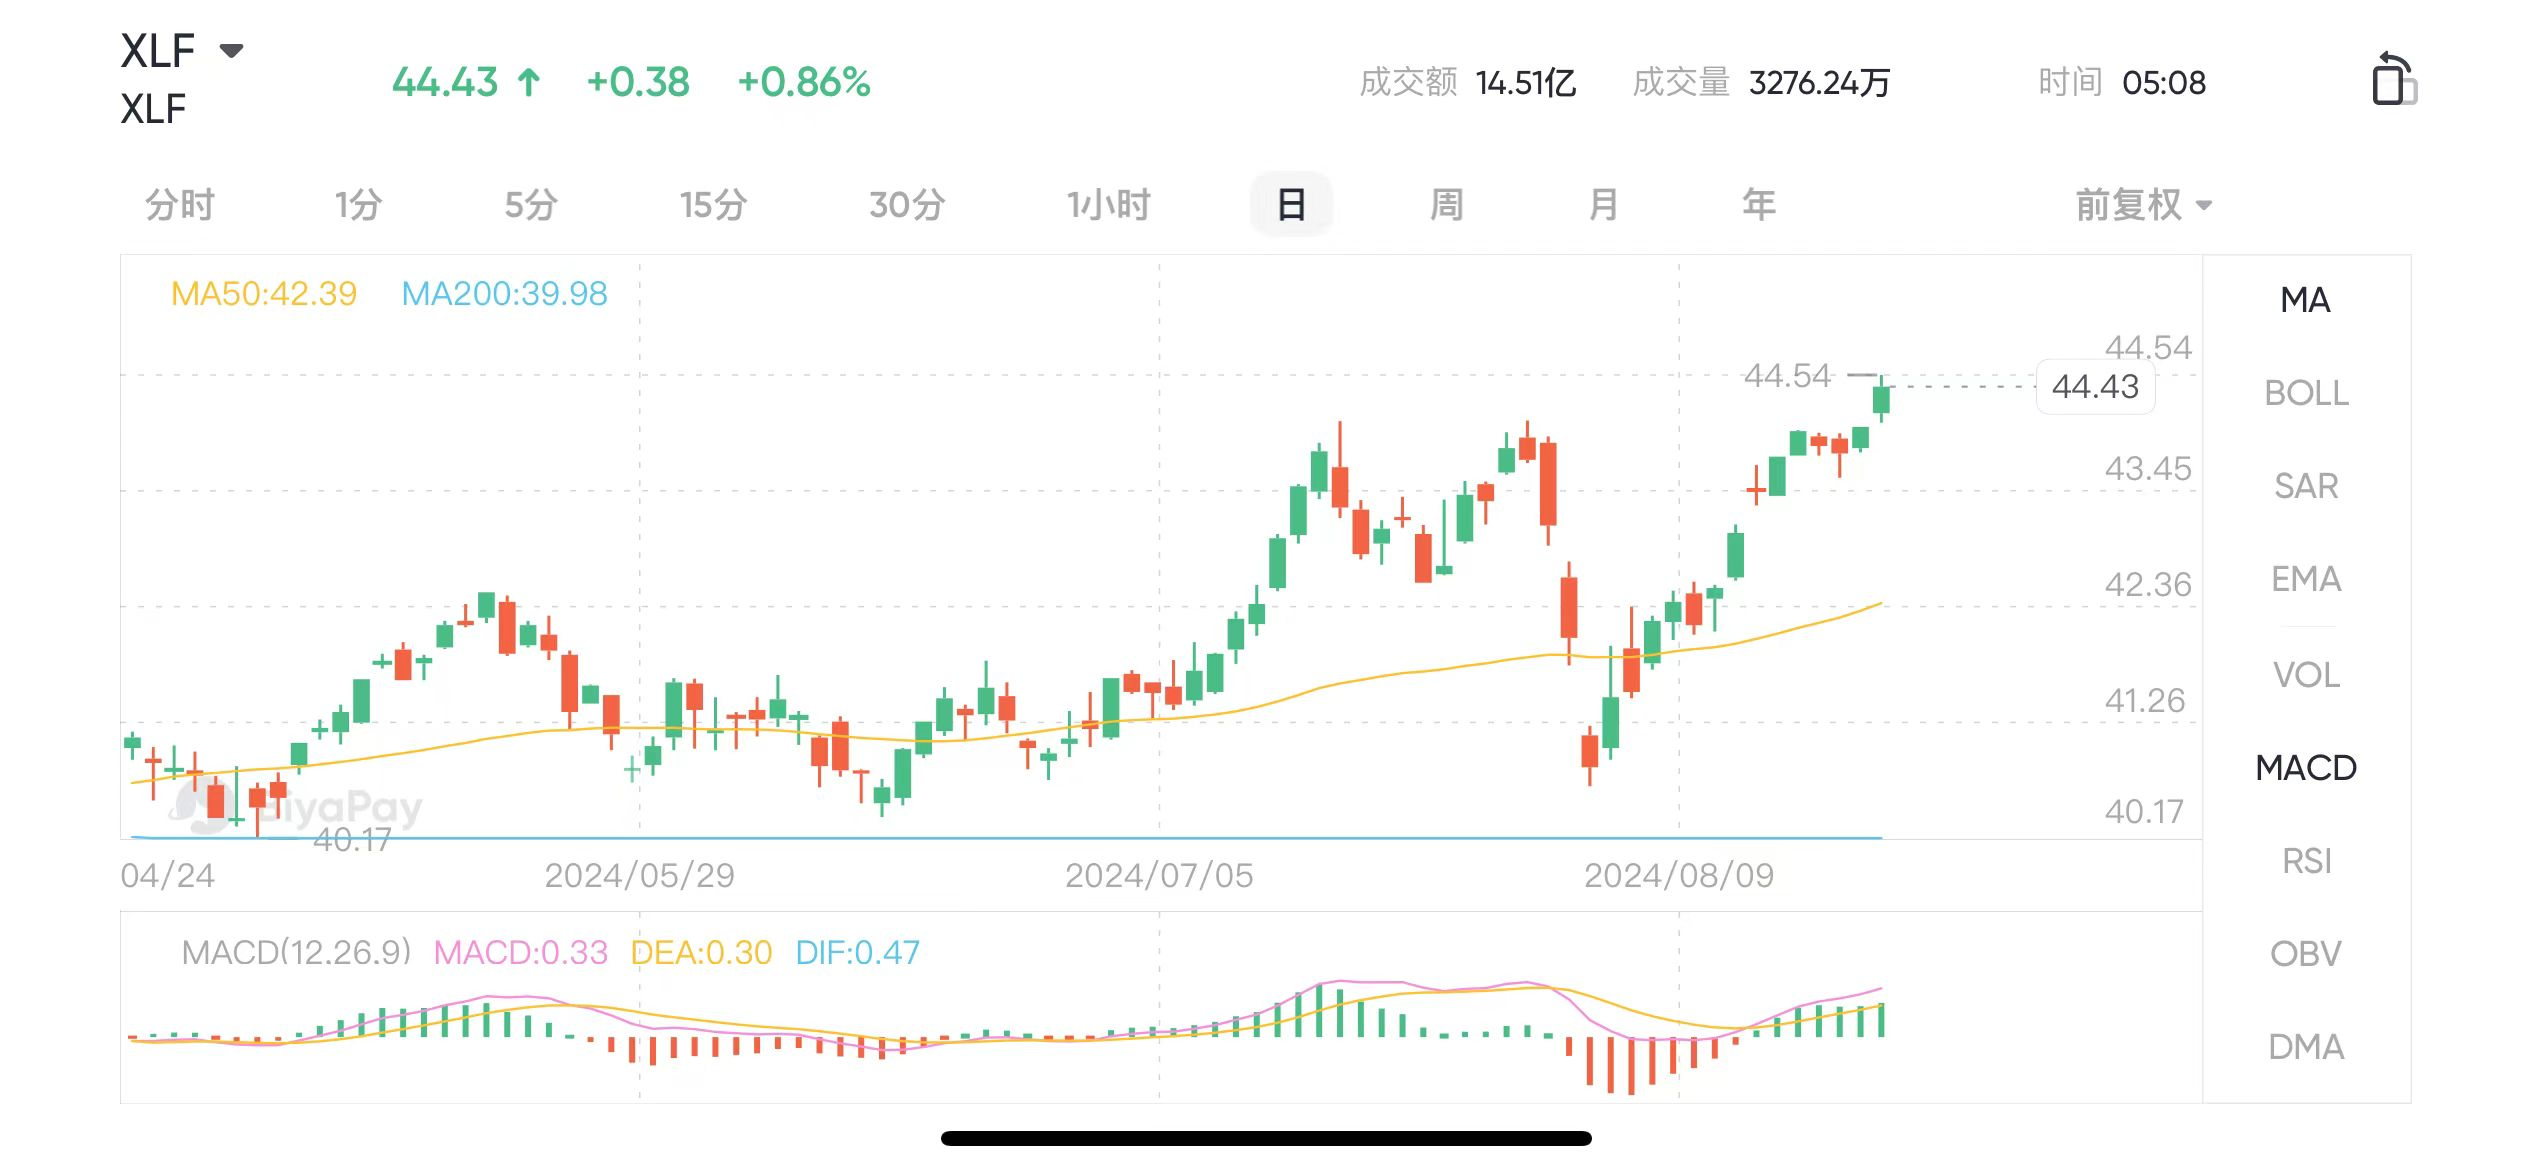The width and height of the screenshot is (2532, 1170).
Task: Show the VOL sub-indicator
Action: pyautogui.click(x=2306, y=675)
